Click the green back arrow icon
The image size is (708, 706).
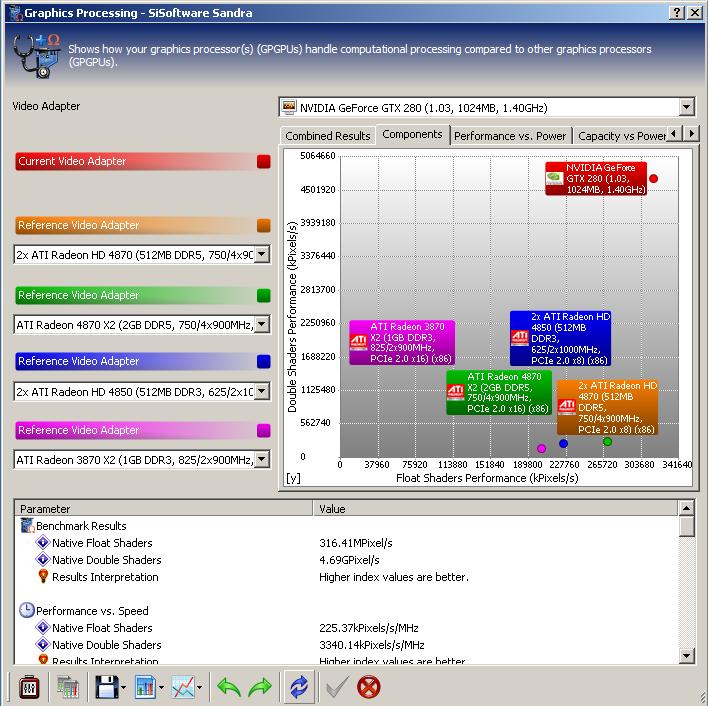click(229, 687)
